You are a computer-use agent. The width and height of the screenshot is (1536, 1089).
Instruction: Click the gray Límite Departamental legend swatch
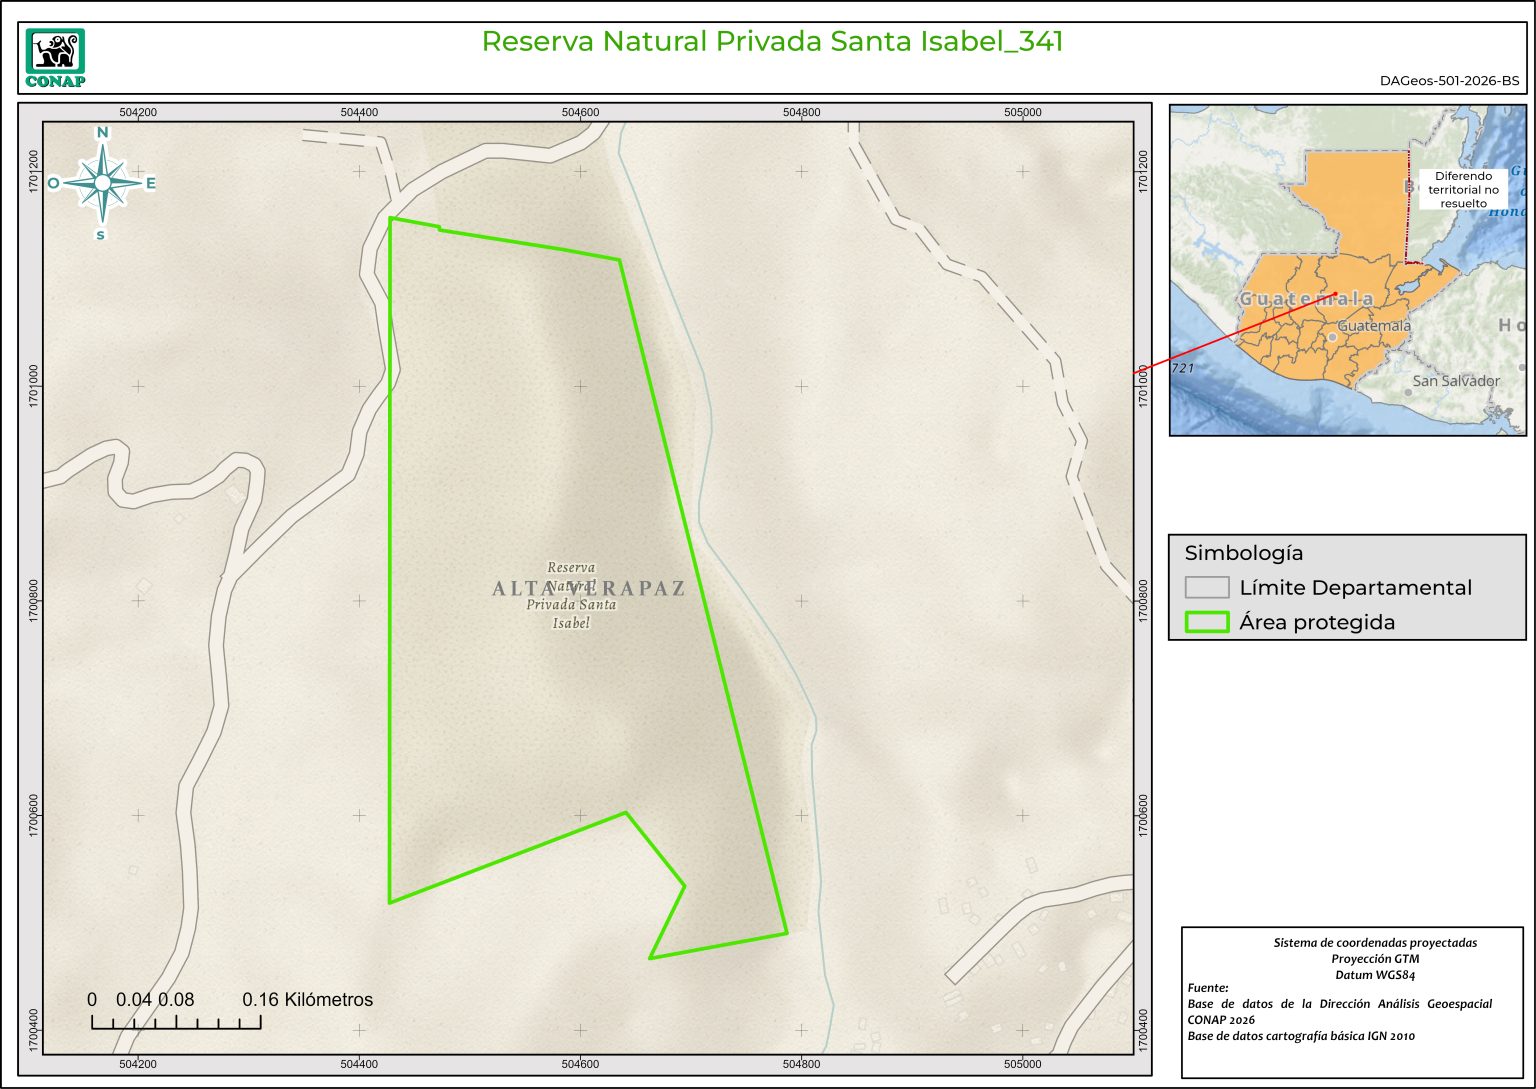[1206, 587]
